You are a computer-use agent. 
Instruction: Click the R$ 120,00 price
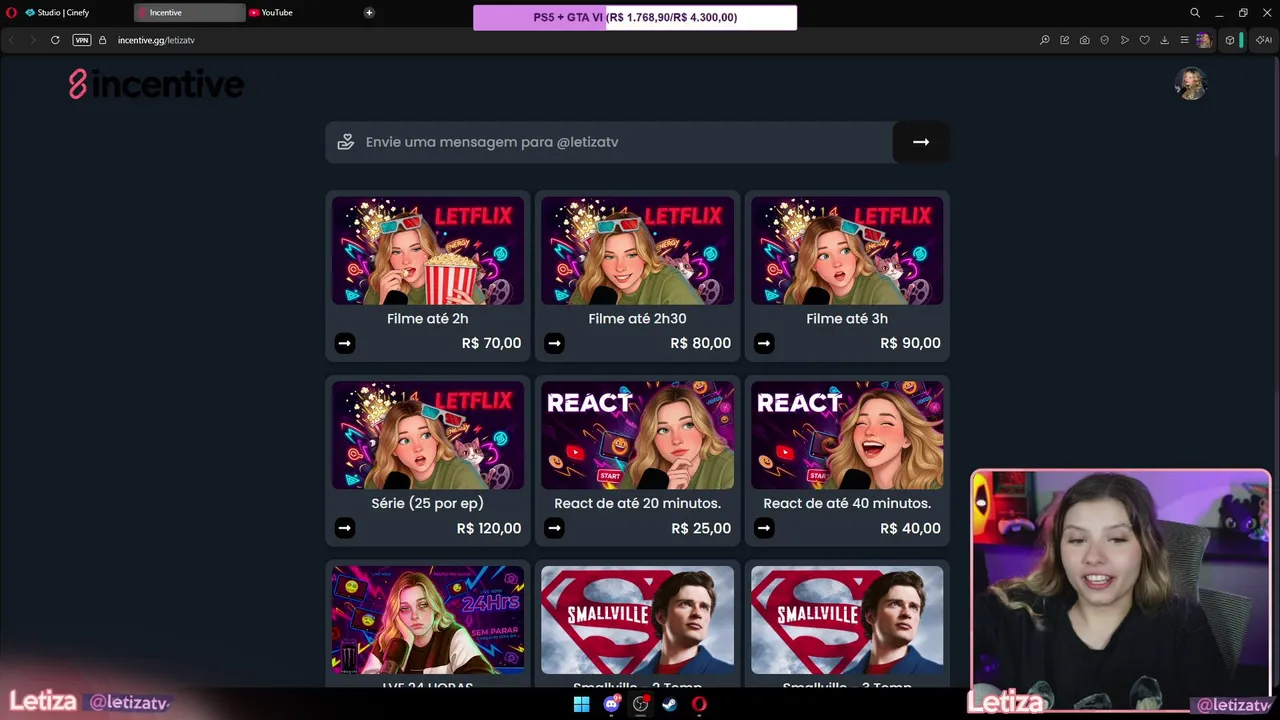point(489,528)
